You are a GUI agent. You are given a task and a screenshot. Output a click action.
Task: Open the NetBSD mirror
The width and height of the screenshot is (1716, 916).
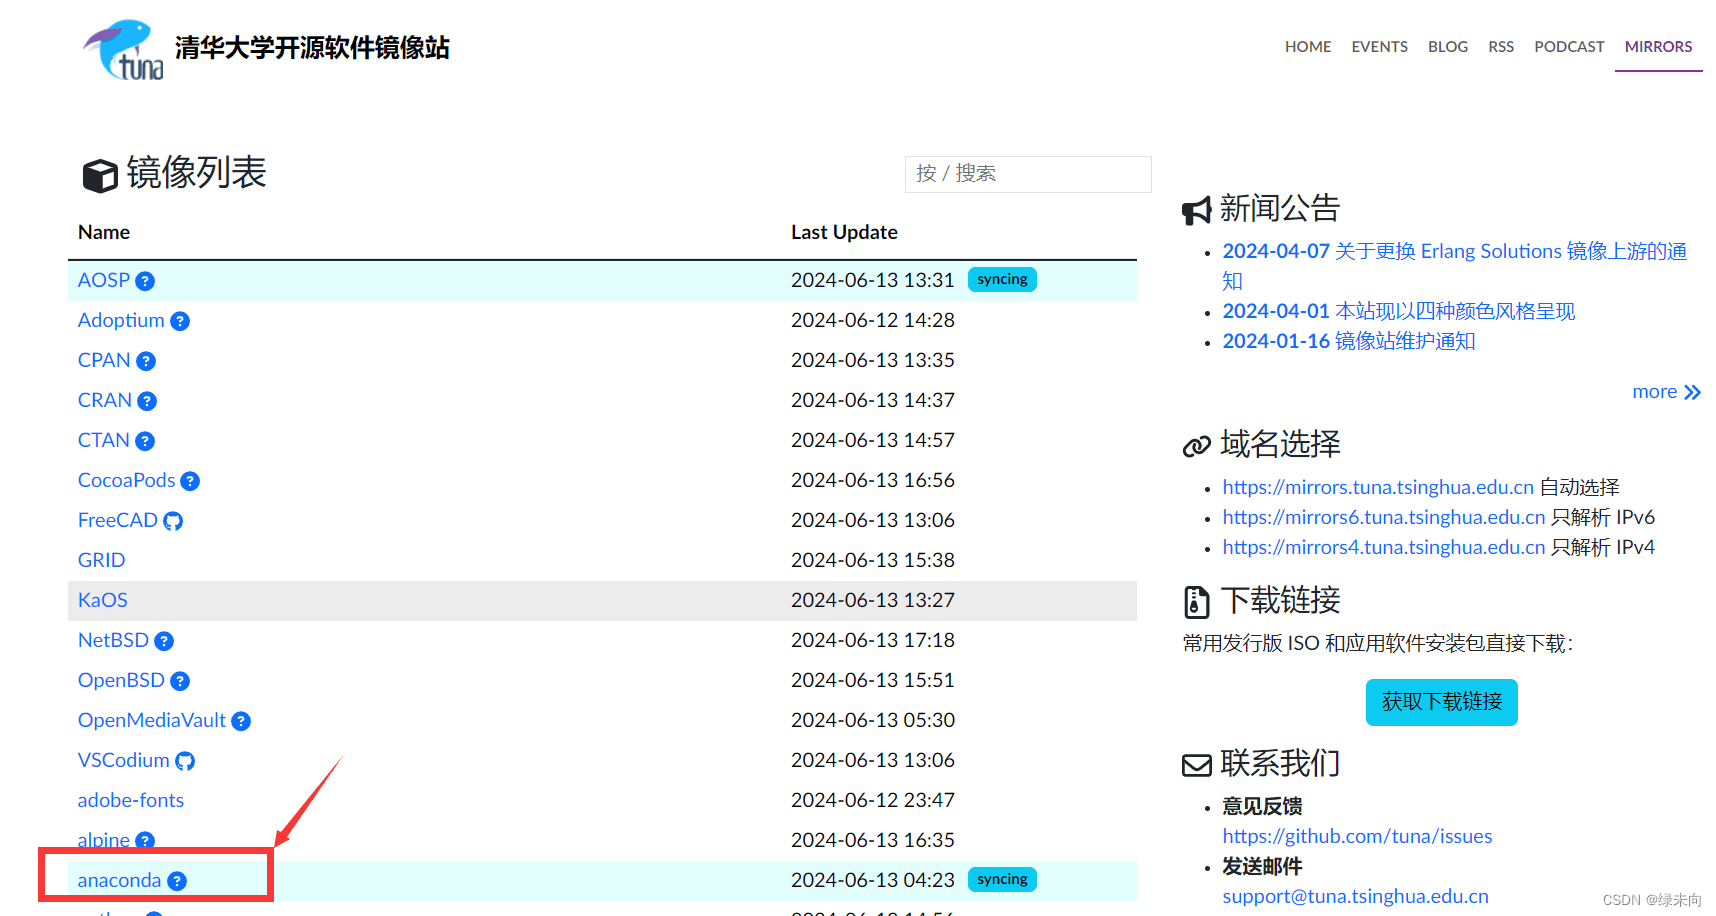coord(113,640)
